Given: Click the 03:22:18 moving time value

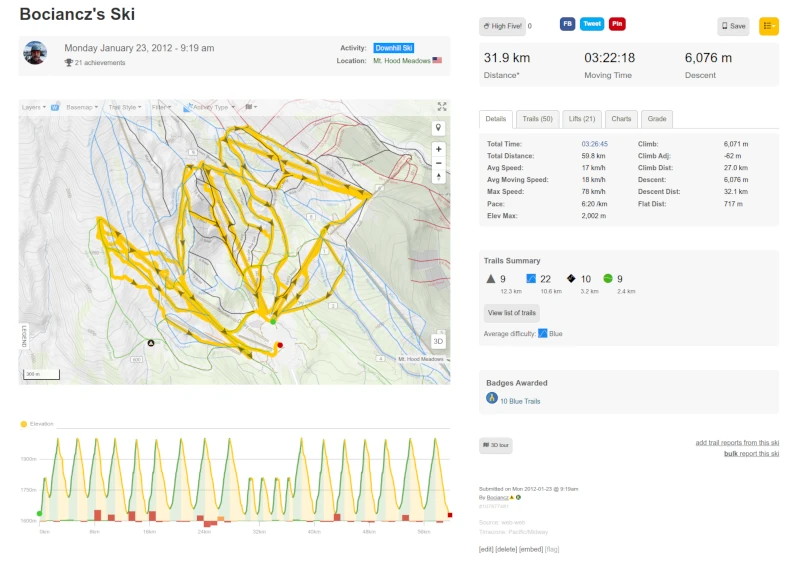Looking at the screenshot, I should tap(609, 58).
